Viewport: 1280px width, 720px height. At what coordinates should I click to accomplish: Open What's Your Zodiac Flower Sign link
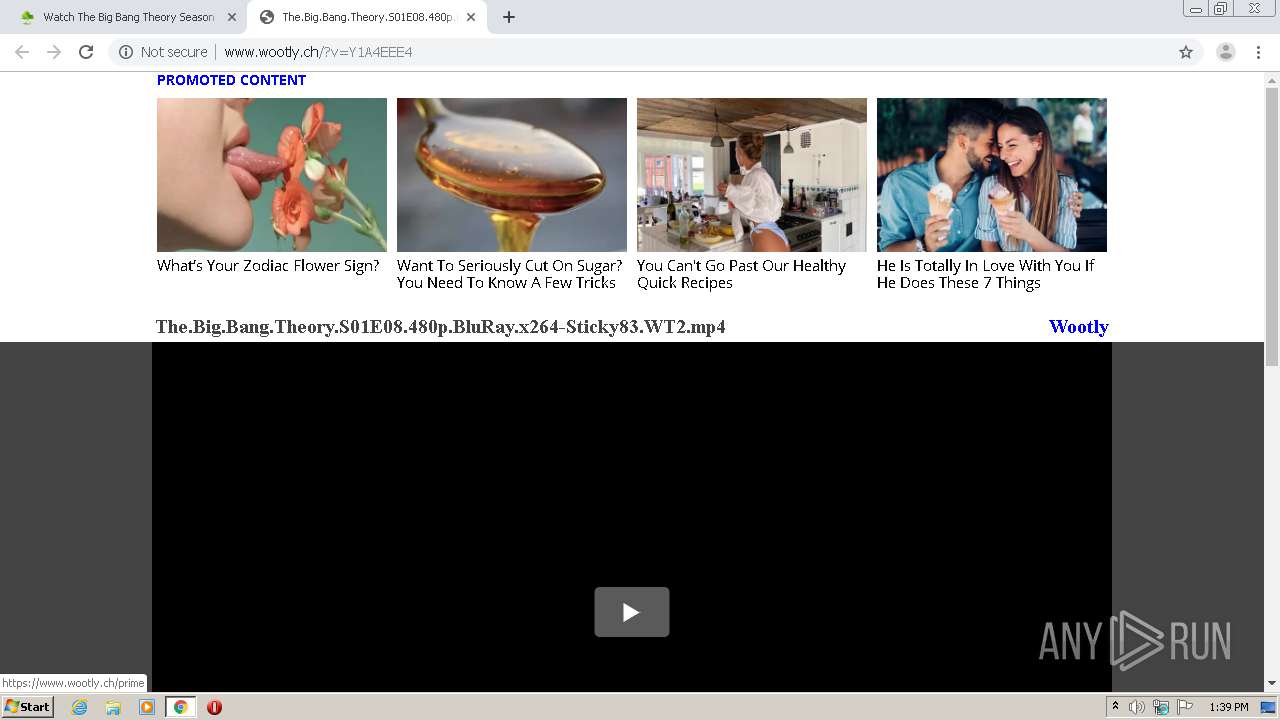(x=268, y=266)
